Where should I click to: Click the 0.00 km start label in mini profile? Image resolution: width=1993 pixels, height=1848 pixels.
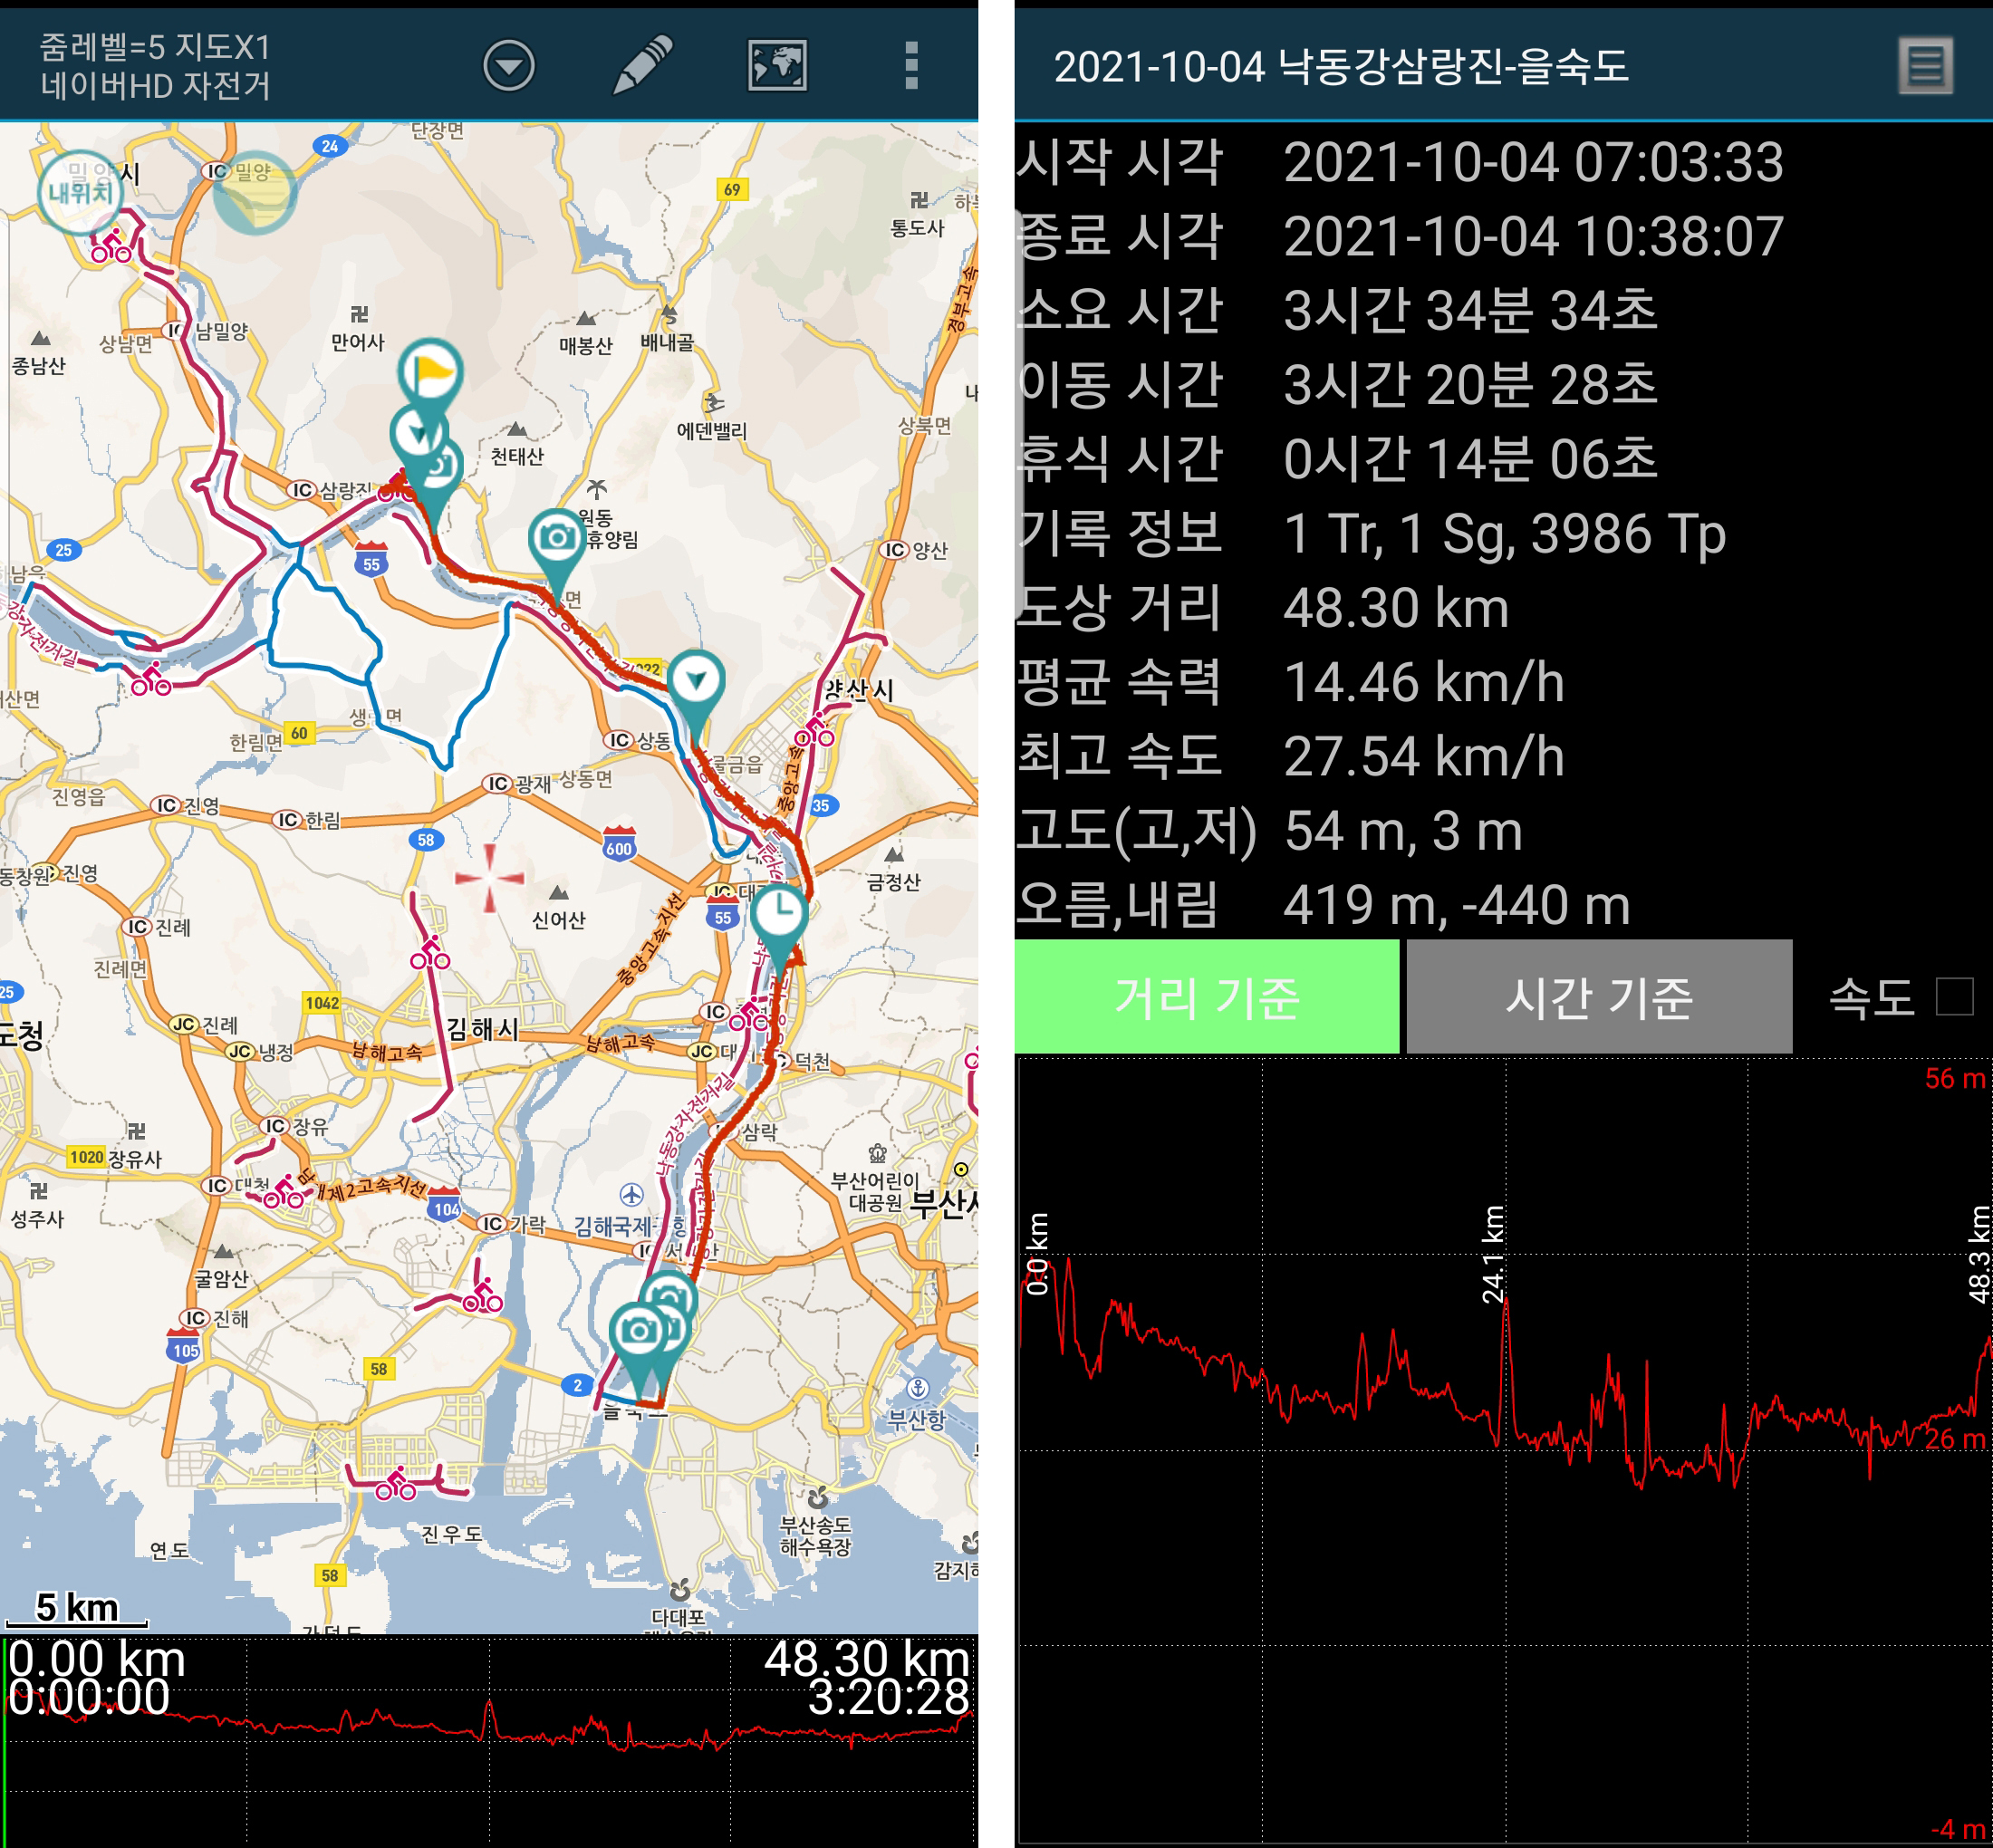97,1659
